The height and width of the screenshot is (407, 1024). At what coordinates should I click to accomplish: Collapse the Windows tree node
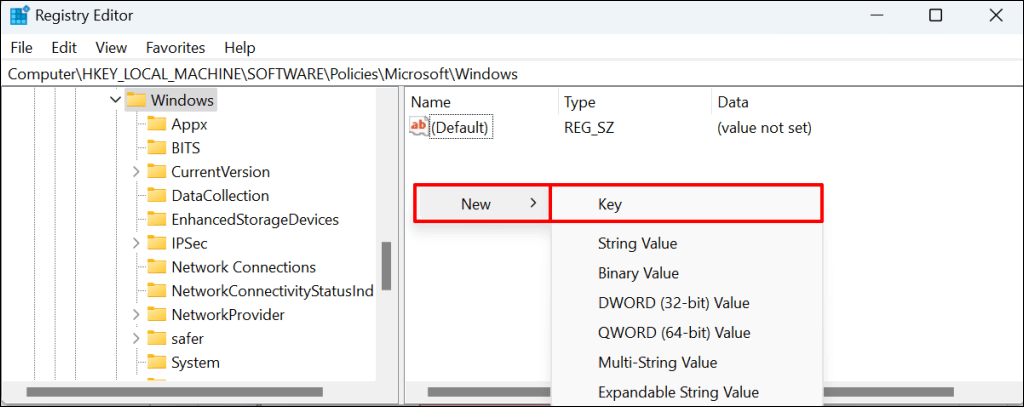pos(115,101)
